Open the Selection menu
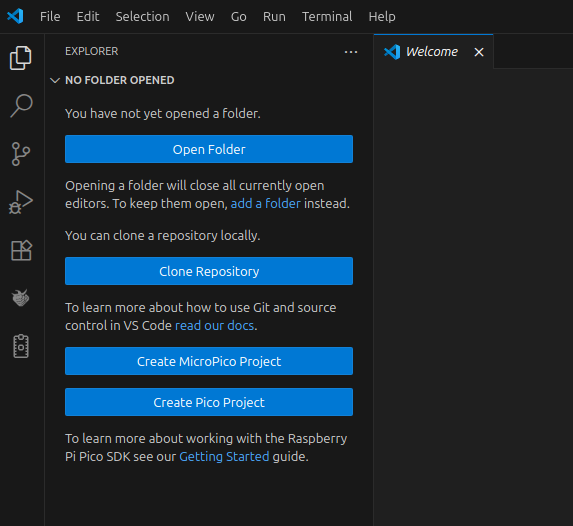573x526 pixels. tap(143, 16)
